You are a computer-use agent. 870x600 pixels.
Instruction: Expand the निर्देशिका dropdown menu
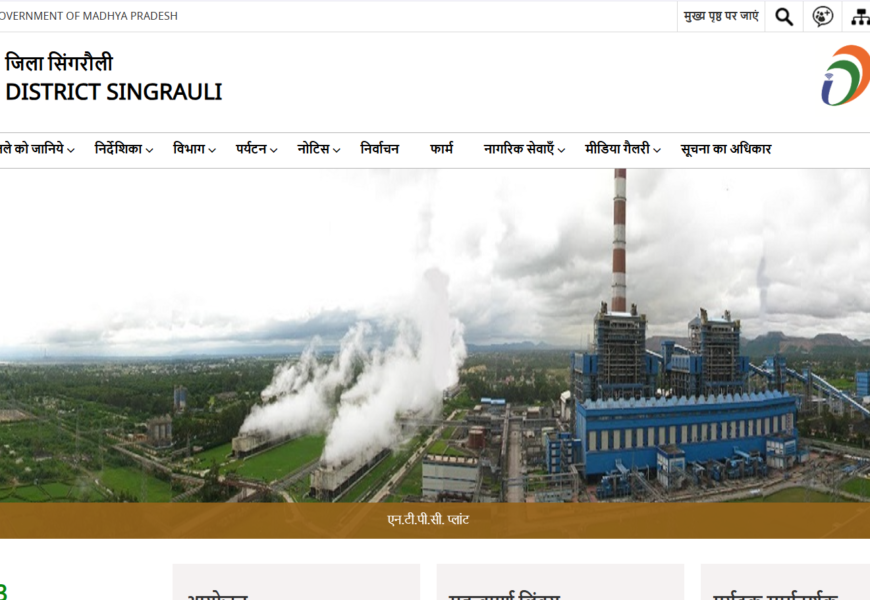(123, 149)
